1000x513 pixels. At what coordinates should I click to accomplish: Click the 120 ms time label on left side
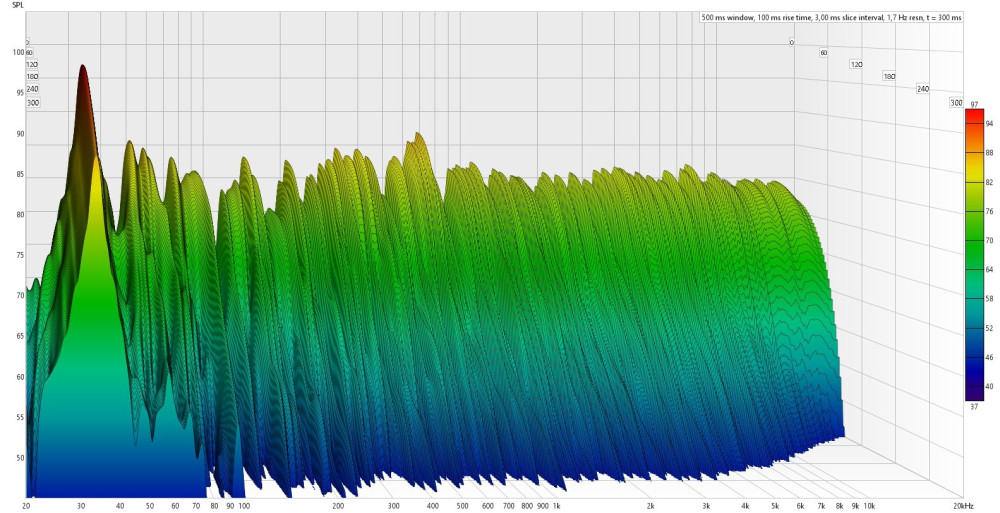pos(32,64)
